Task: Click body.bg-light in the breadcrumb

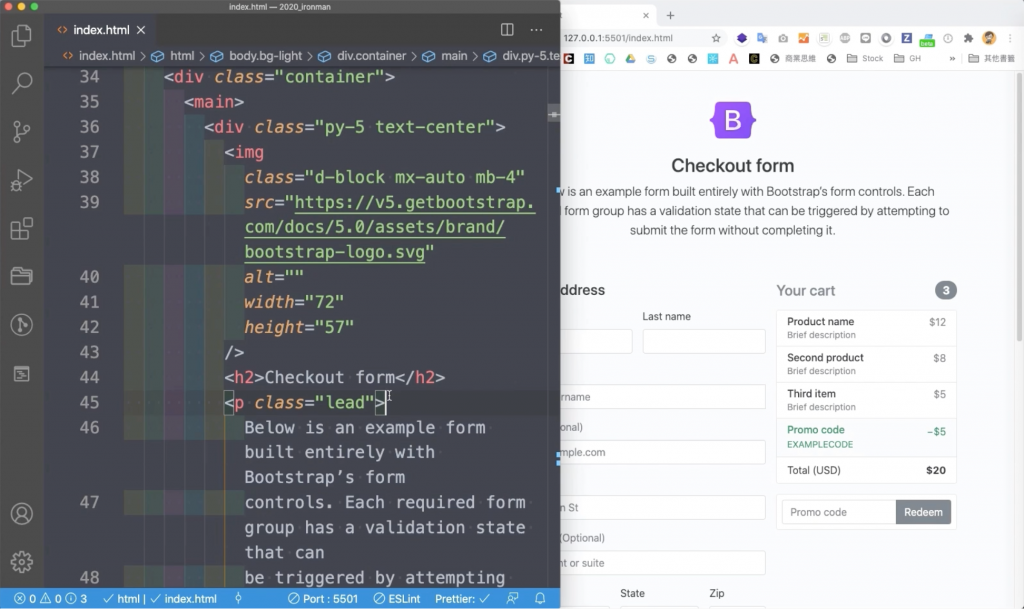Action: (x=265, y=56)
